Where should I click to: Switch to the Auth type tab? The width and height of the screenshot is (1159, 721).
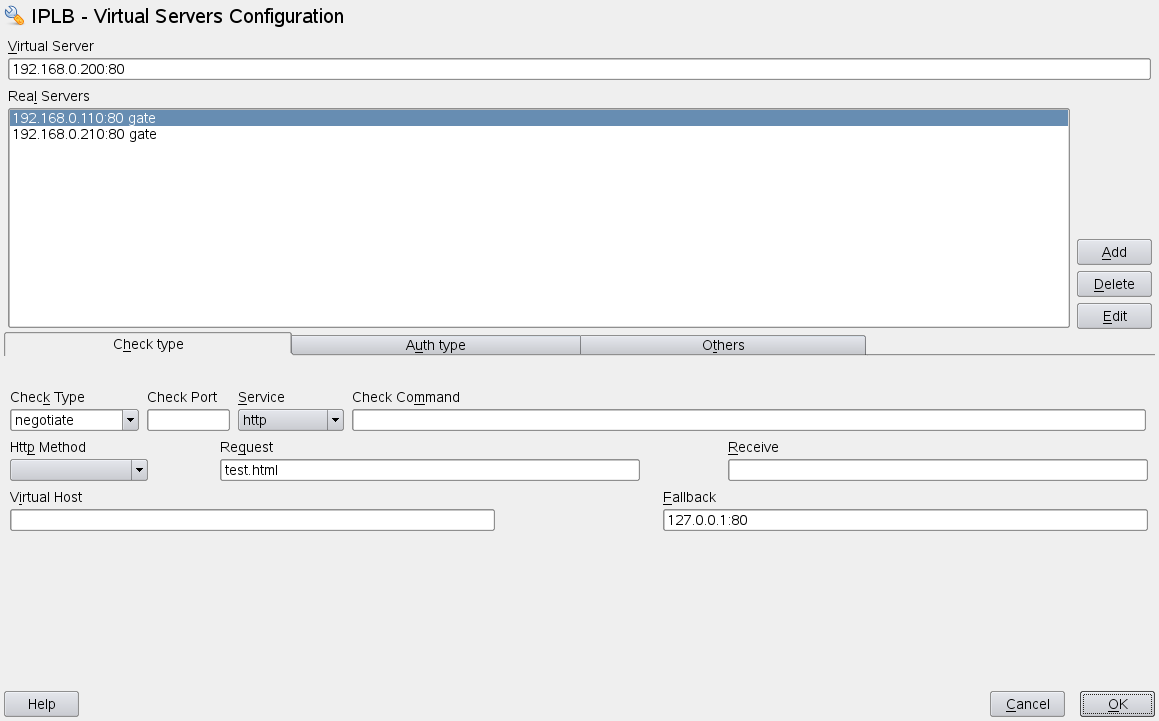point(435,345)
